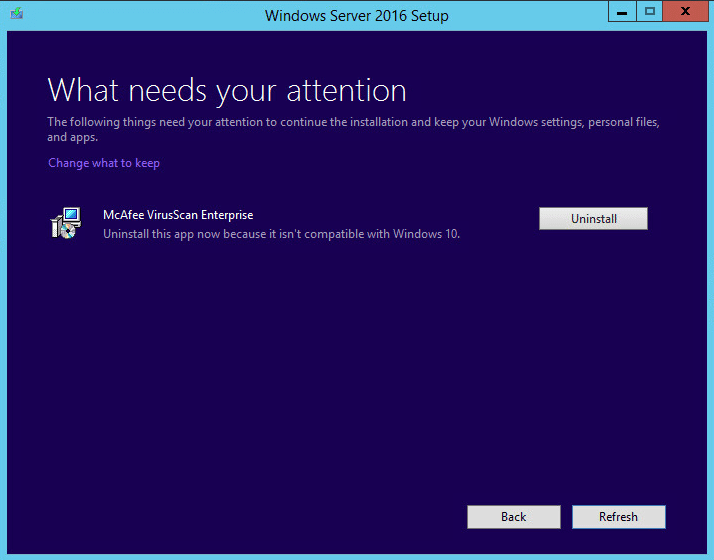Click the Uninstall button for McAfee VirusScan
Viewport: 714px width, 560px height.
coord(593,219)
